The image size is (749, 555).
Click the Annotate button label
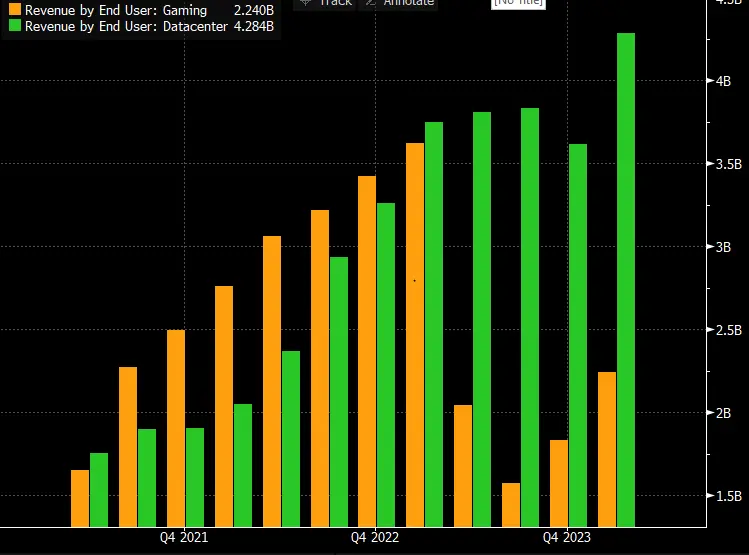(409, 3)
